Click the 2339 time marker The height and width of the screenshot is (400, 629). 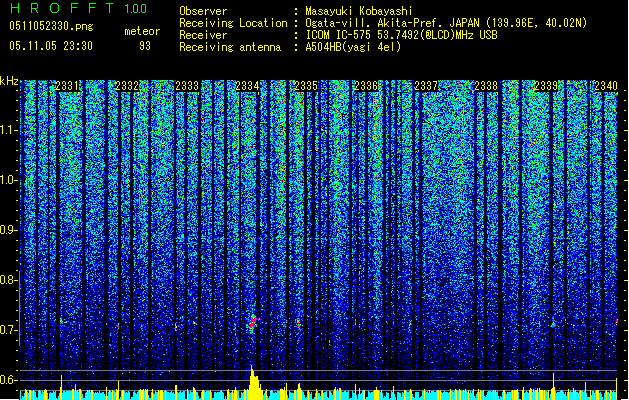click(546, 86)
